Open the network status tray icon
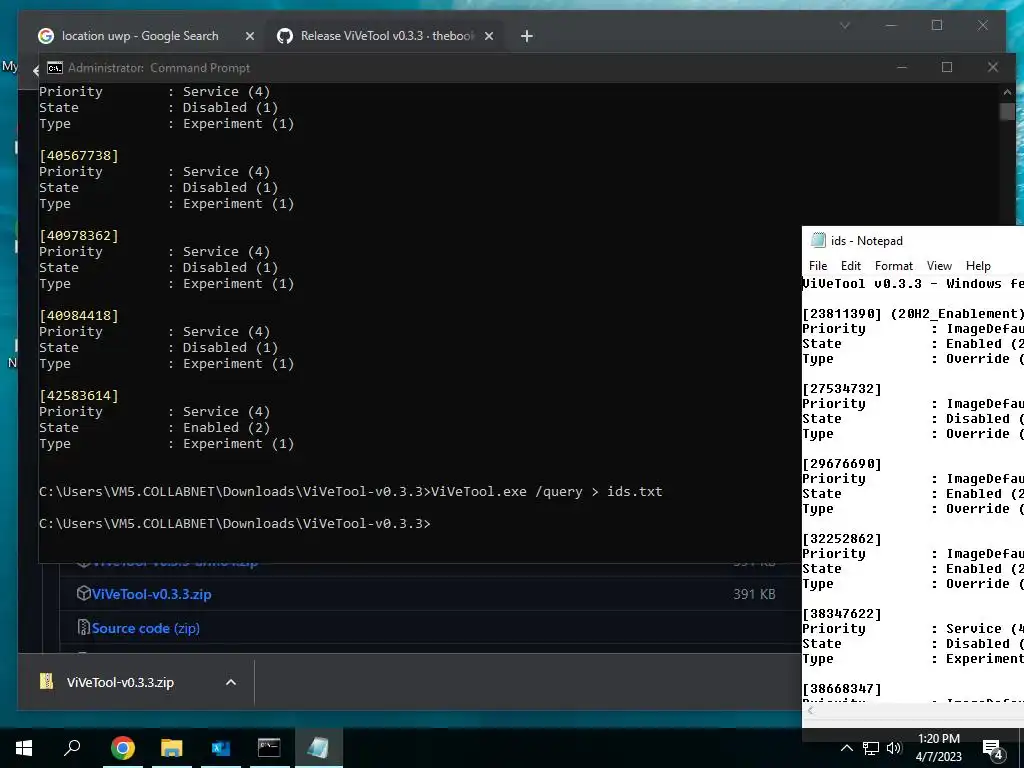This screenshot has width=1024, height=768. click(871, 748)
